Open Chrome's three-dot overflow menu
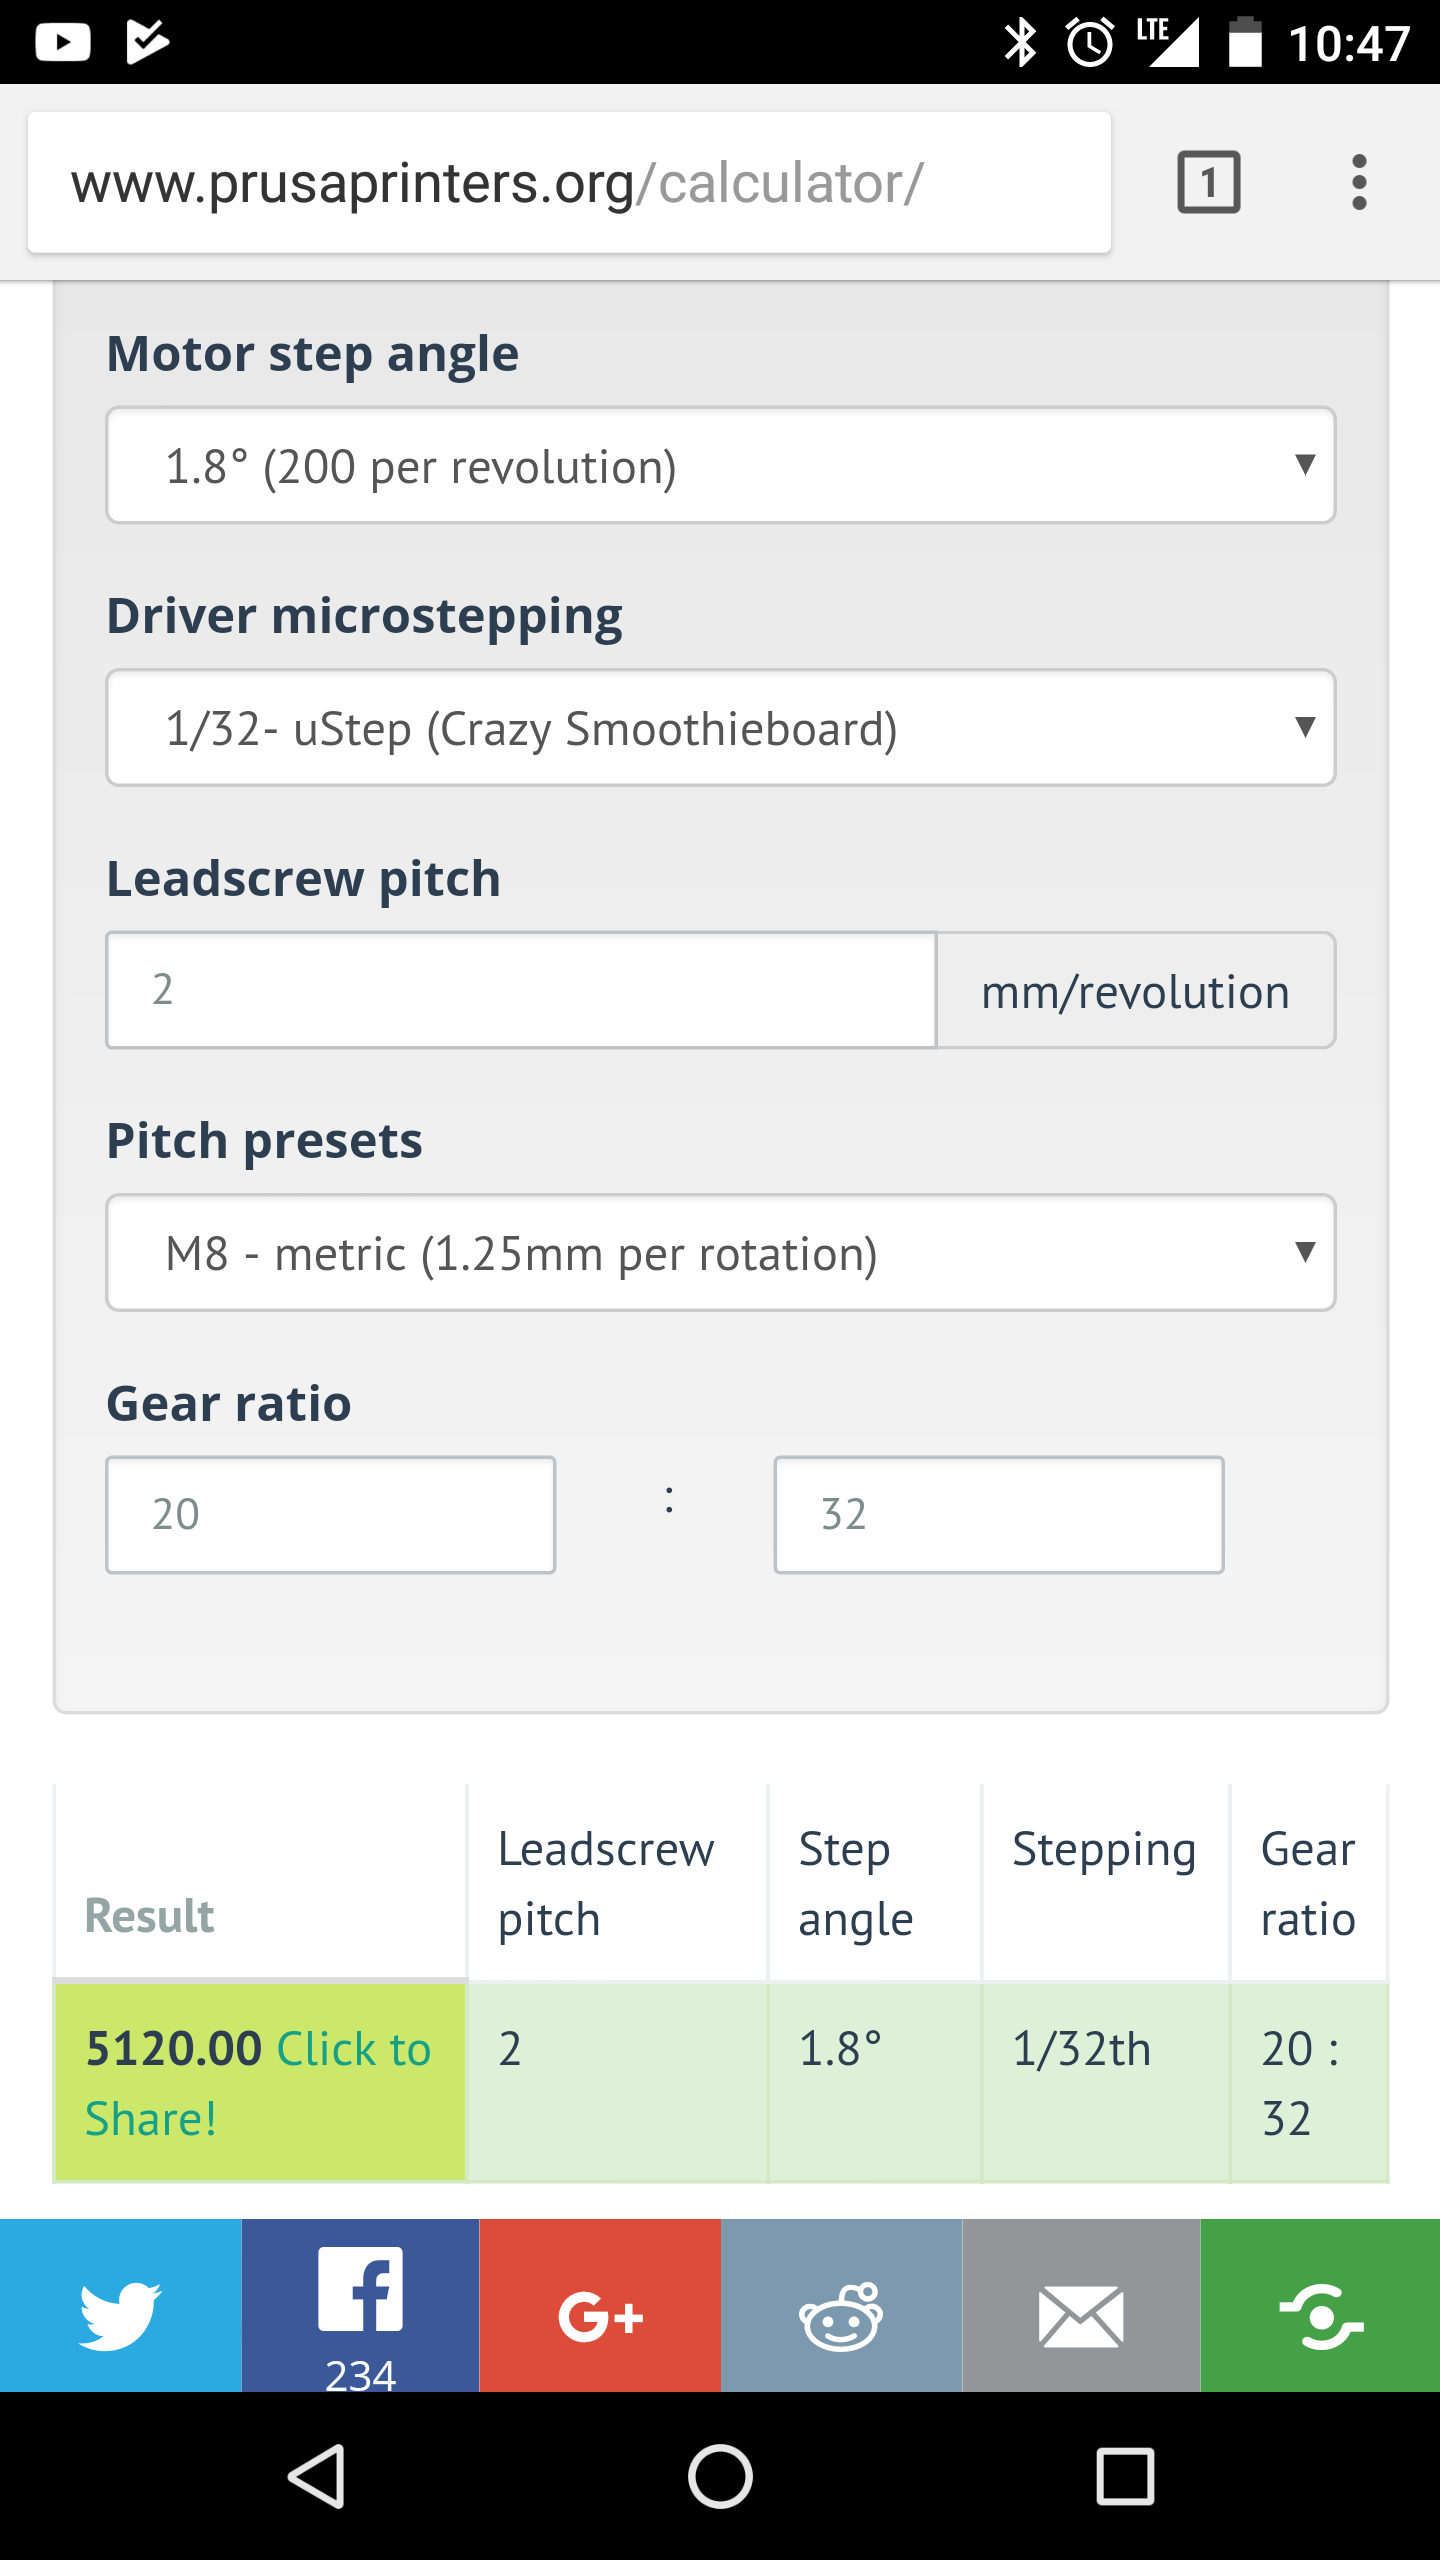The width and height of the screenshot is (1440, 2560). tap(1359, 182)
